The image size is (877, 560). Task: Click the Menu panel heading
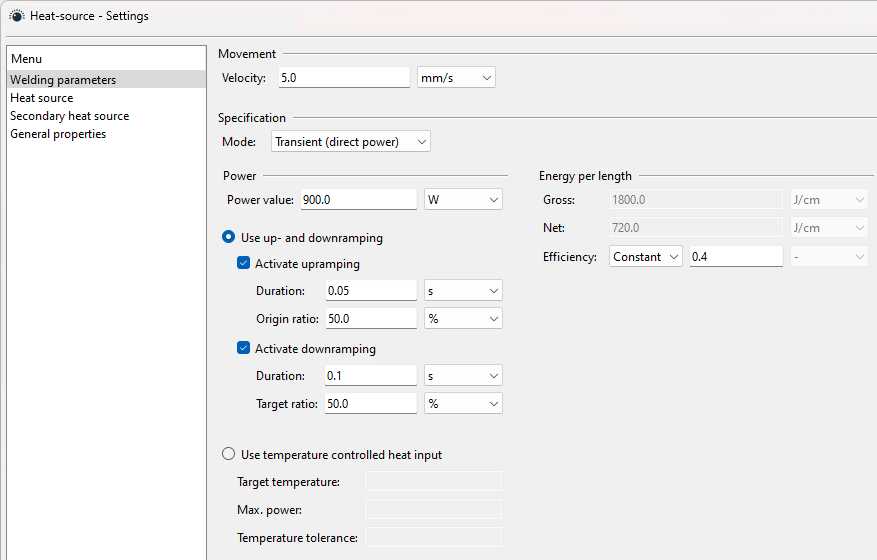[x=26, y=59]
